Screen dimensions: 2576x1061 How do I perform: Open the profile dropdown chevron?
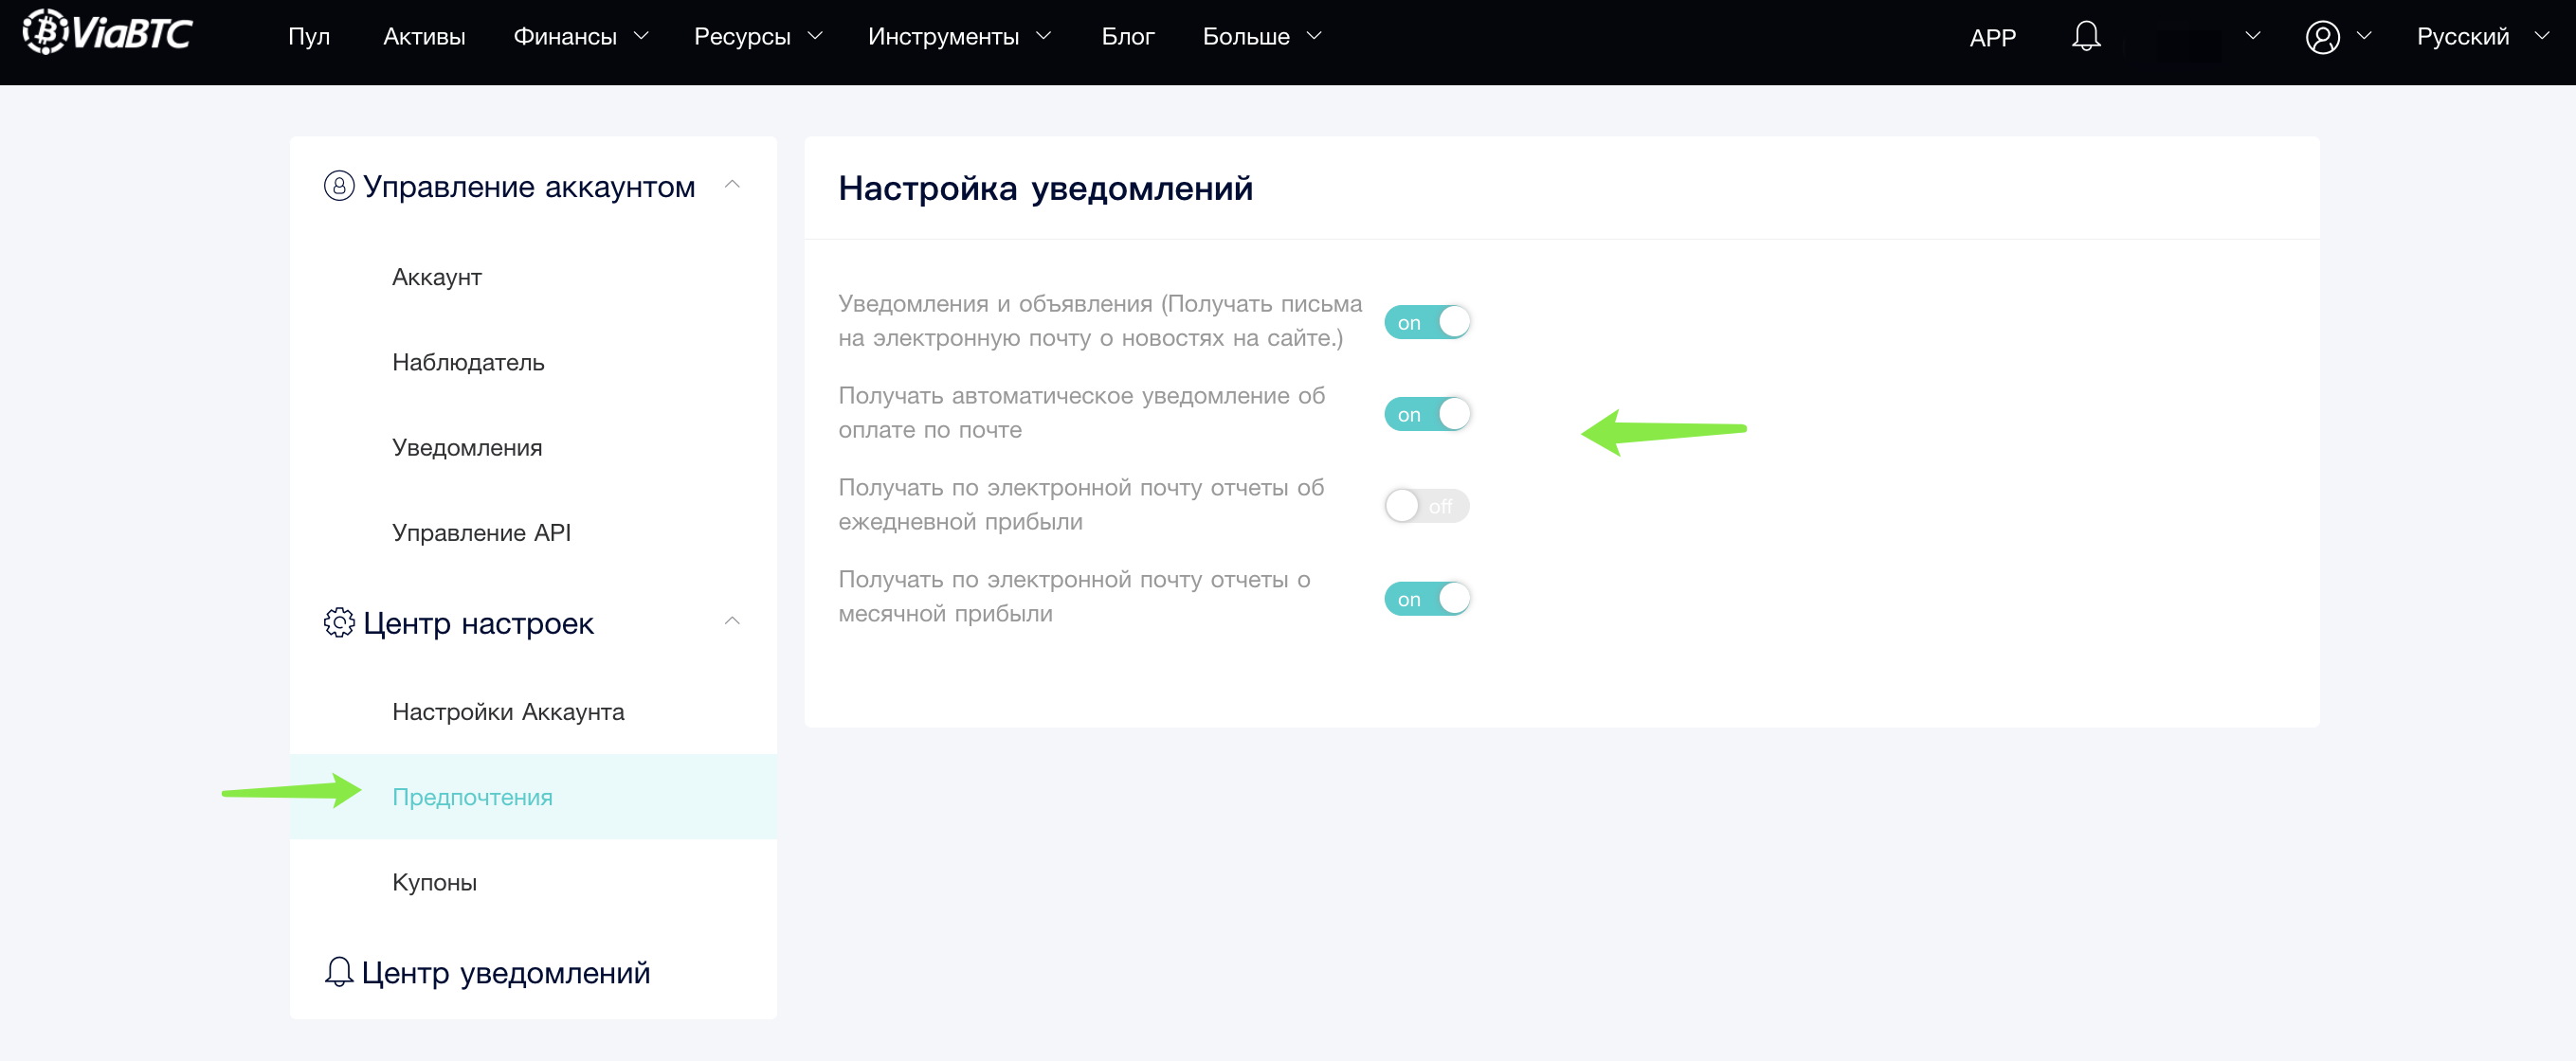[2364, 36]
